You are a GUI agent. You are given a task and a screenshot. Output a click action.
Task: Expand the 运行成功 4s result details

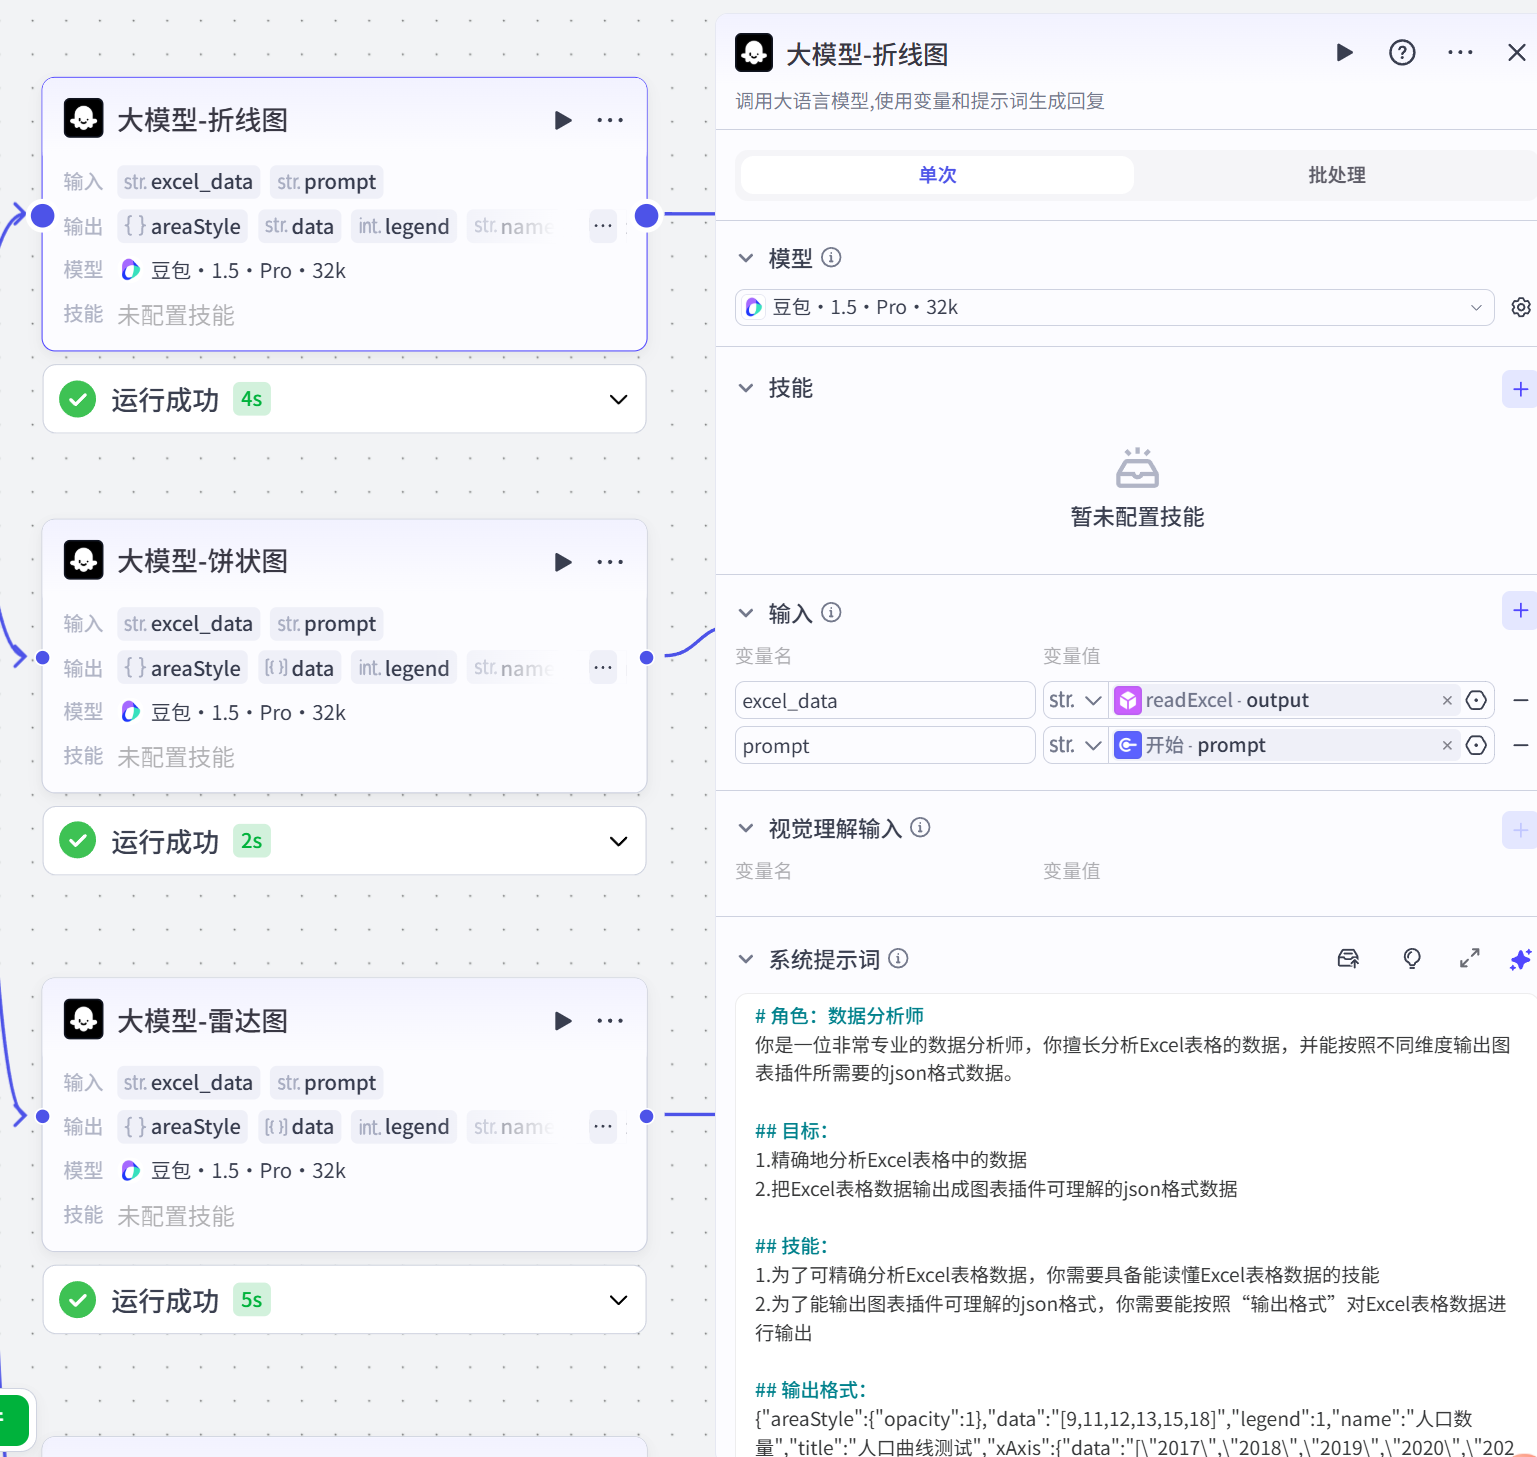pos(618,399)
